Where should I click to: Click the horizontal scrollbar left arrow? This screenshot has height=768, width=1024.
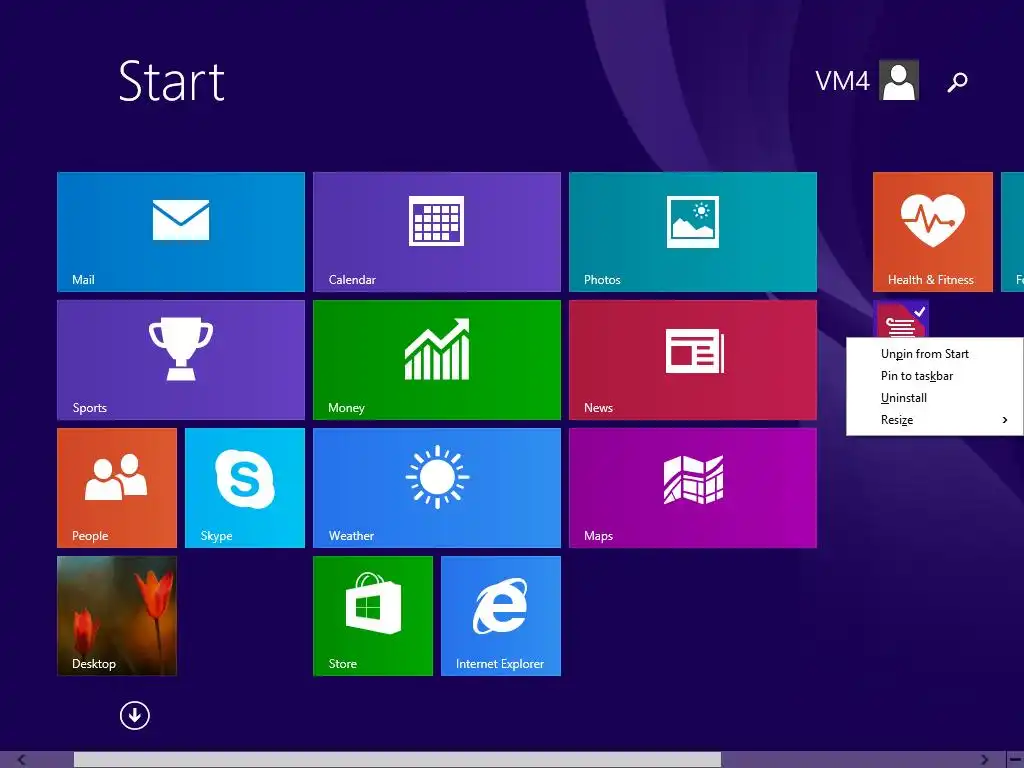tap(22, 760)
